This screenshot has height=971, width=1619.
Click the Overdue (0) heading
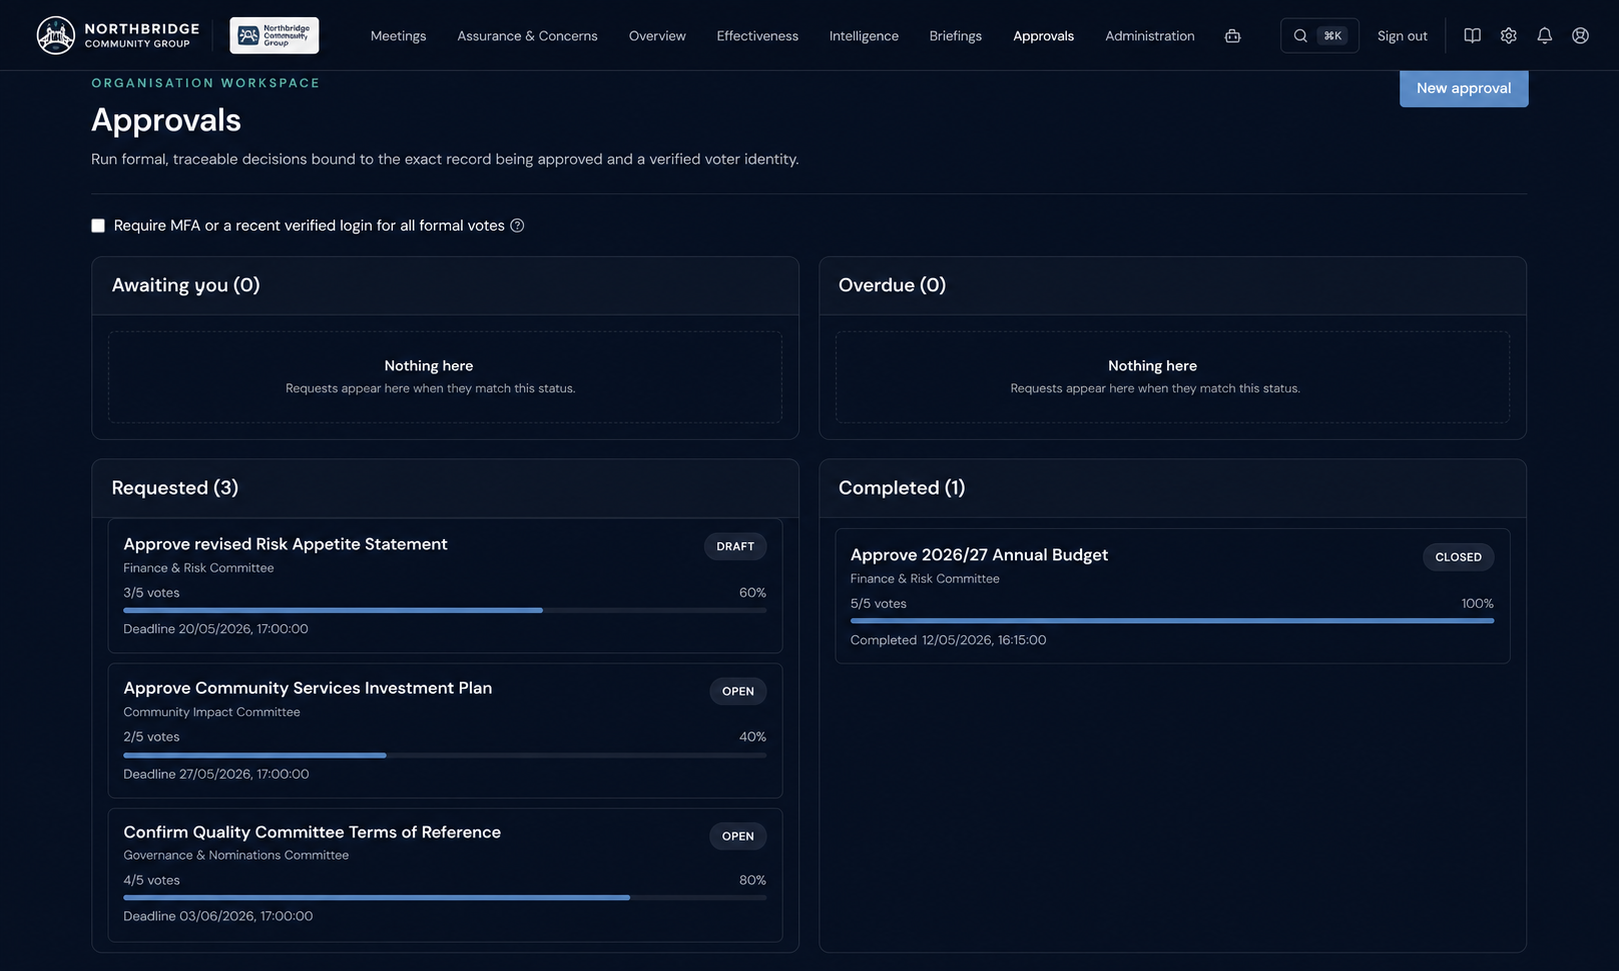(892, 285)
